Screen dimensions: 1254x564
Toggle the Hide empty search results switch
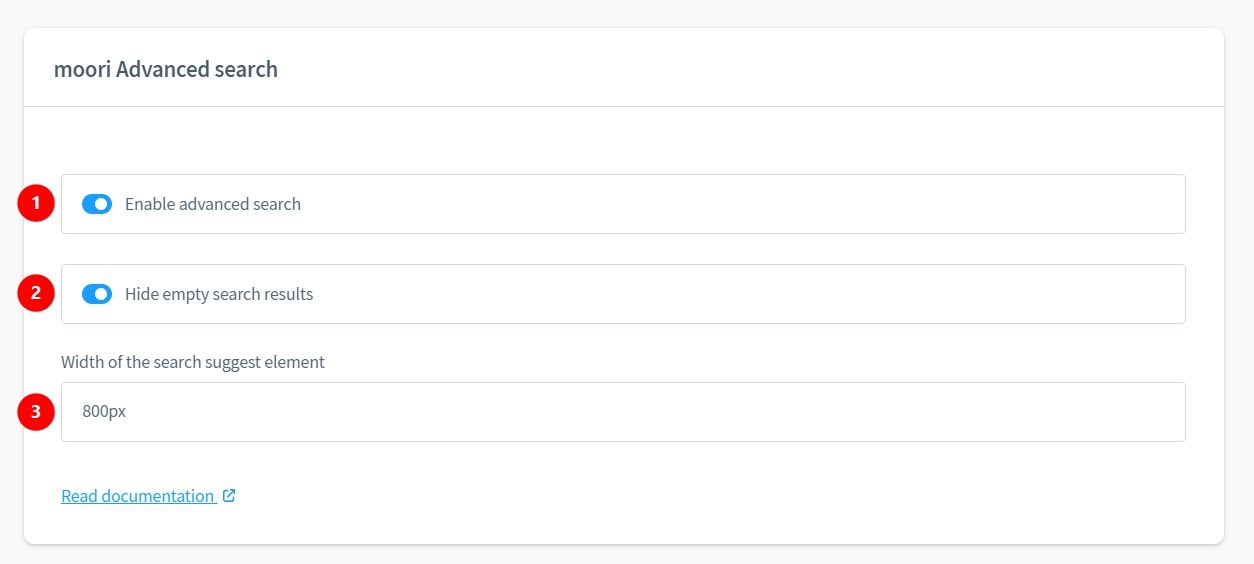pos(97,294)
